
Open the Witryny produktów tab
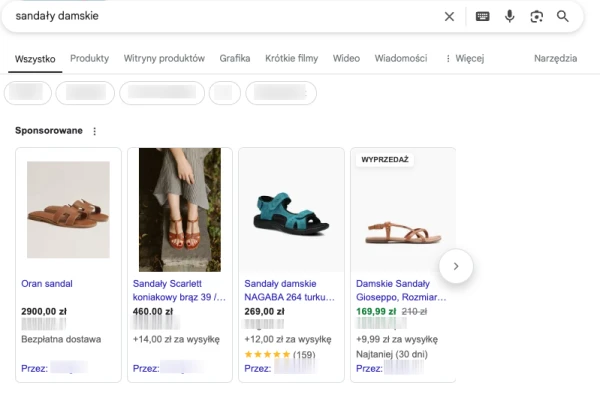[x=164, y=58]
